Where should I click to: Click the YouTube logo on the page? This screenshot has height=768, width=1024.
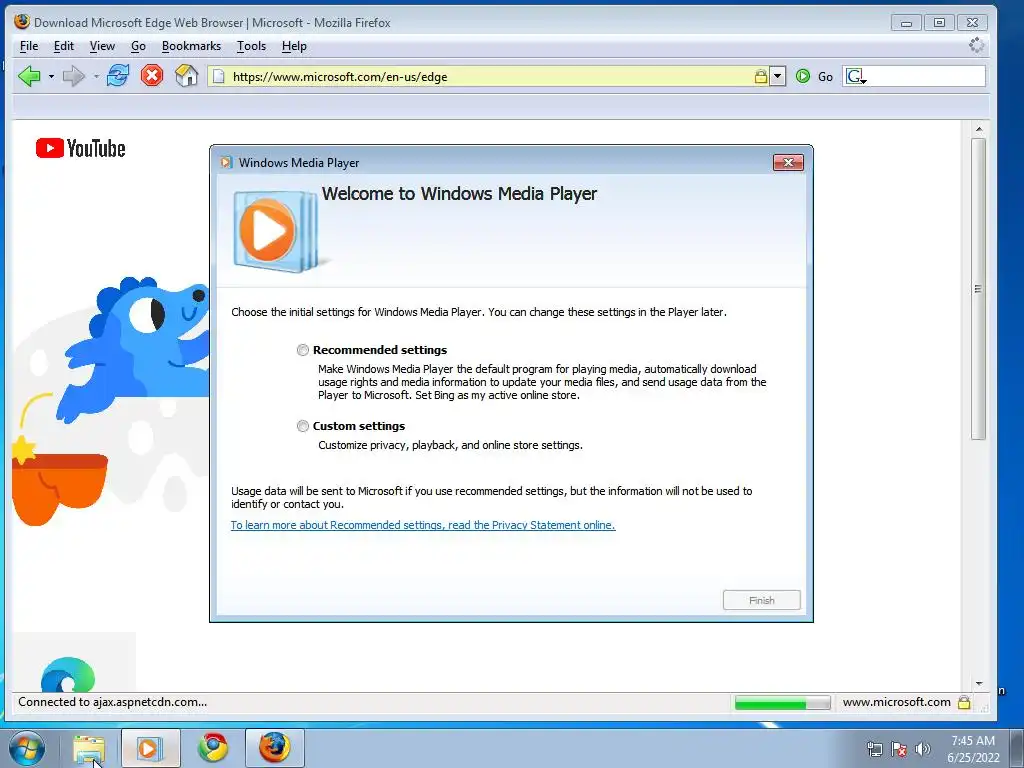click(x=80, y=148)
